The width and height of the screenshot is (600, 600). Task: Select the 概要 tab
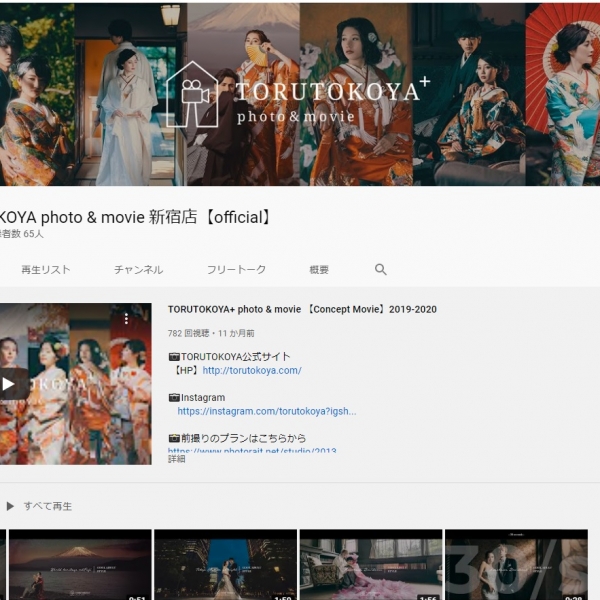point(319,270)
